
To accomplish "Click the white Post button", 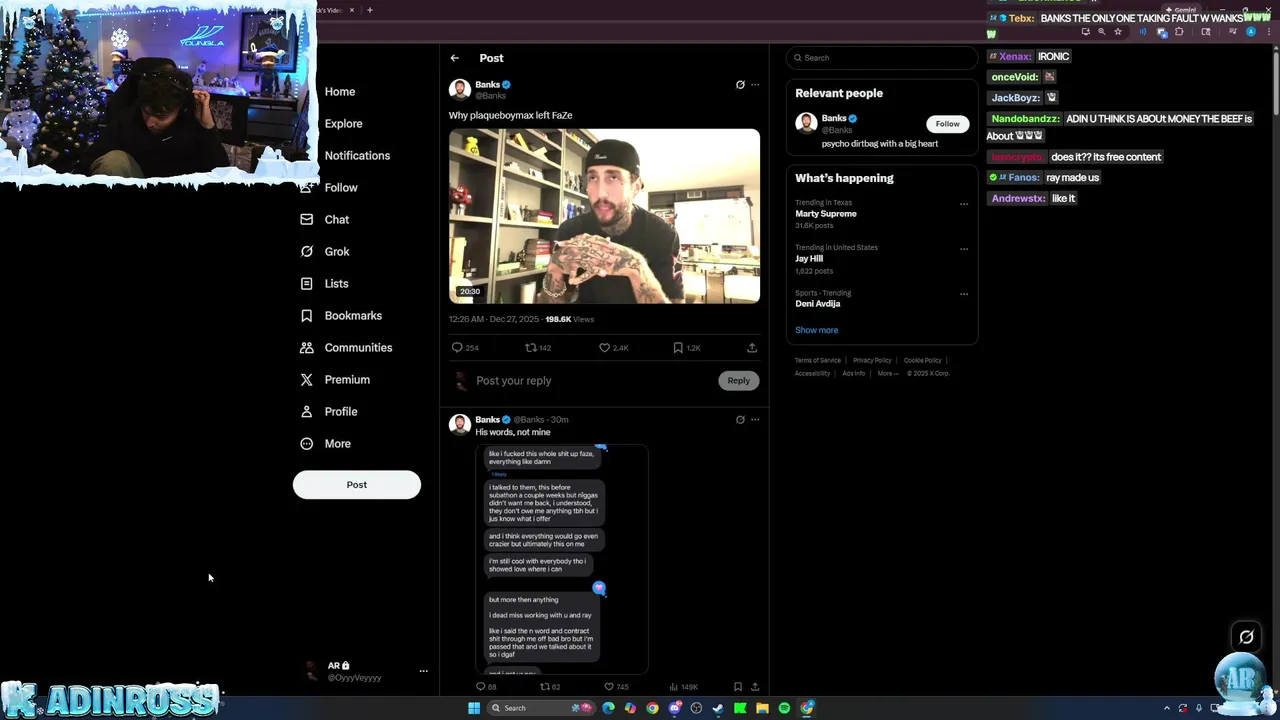I will coord(356,485).
